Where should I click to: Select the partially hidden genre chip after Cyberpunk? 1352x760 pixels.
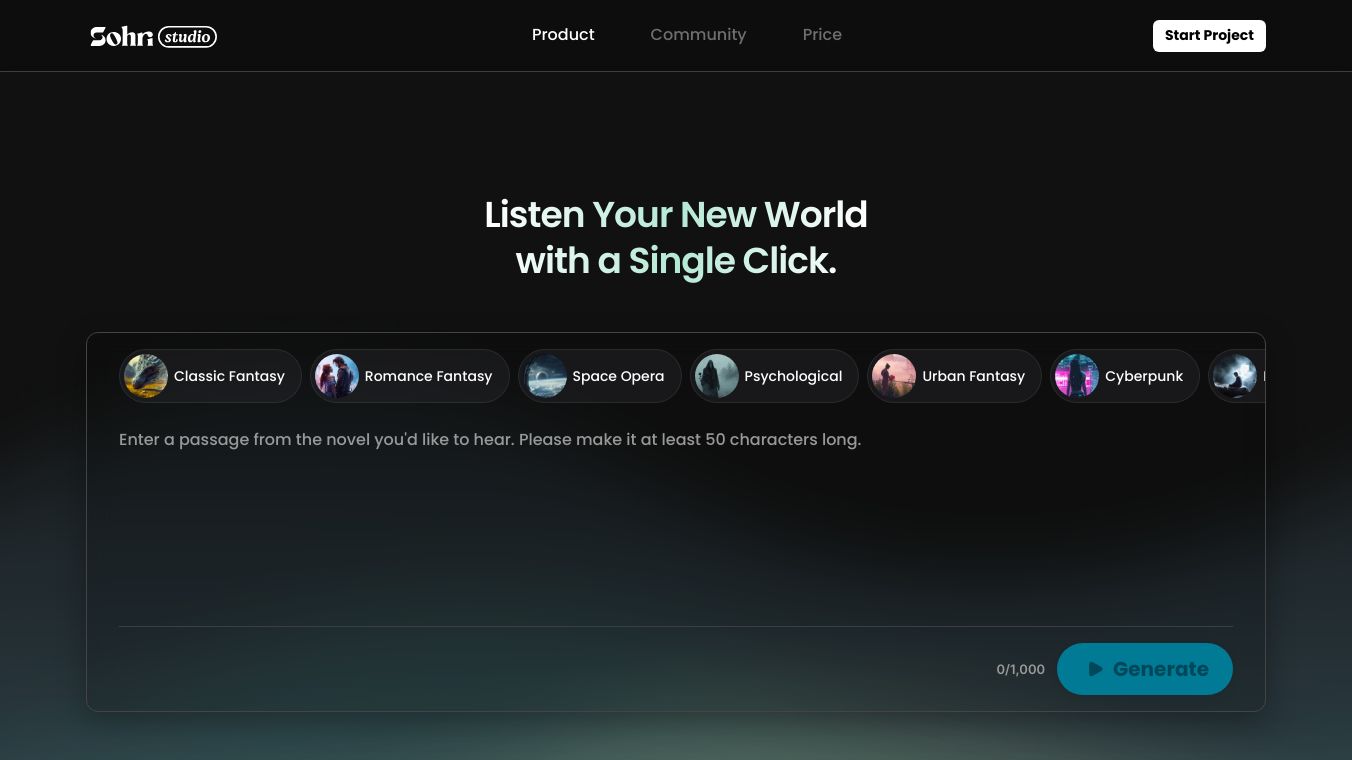click(1238, 376)
